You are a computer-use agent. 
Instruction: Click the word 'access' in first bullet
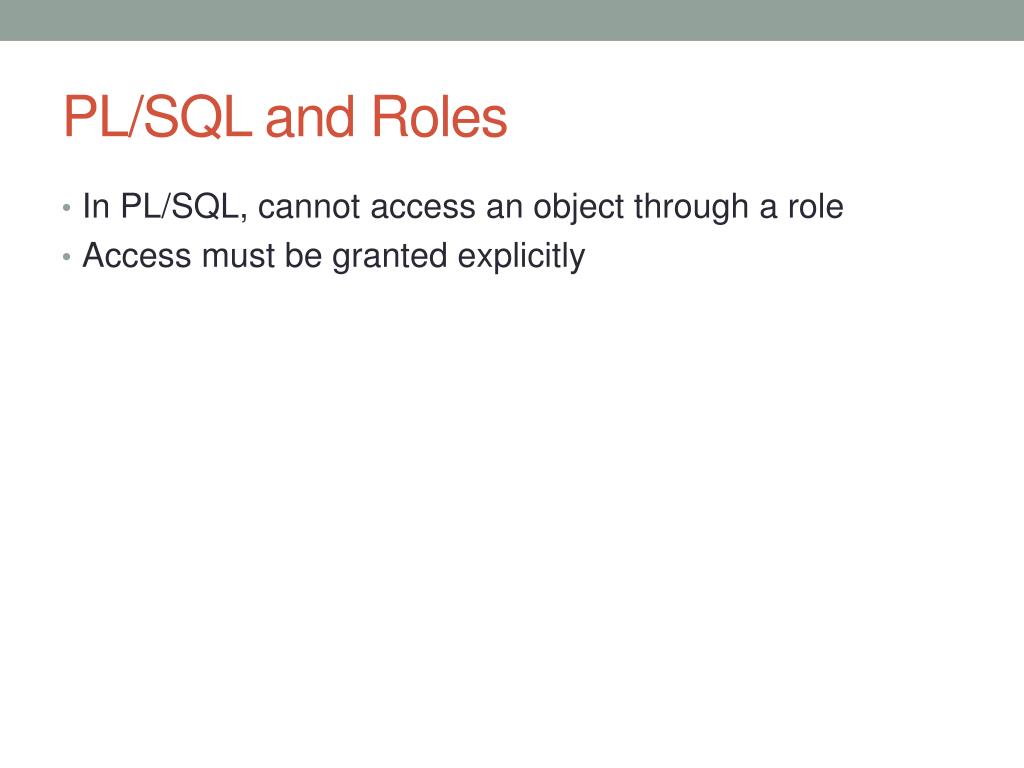(423, 208)
